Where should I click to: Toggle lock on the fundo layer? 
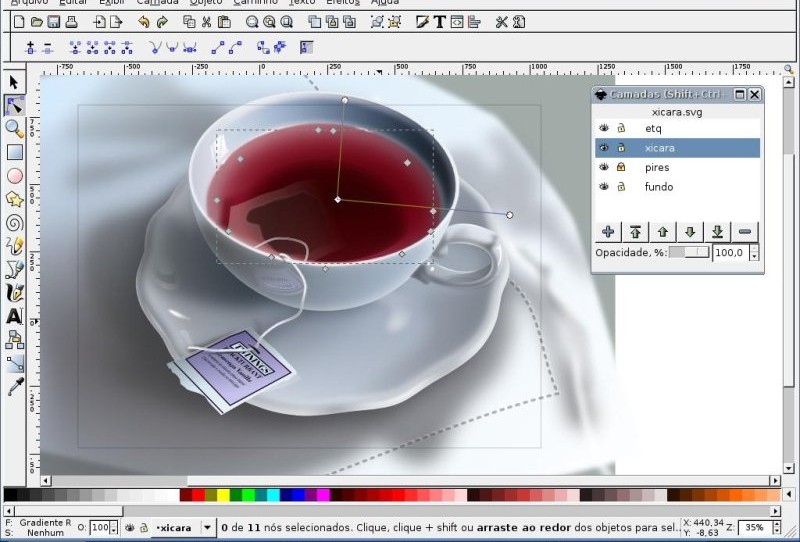[x=621, y=186]
